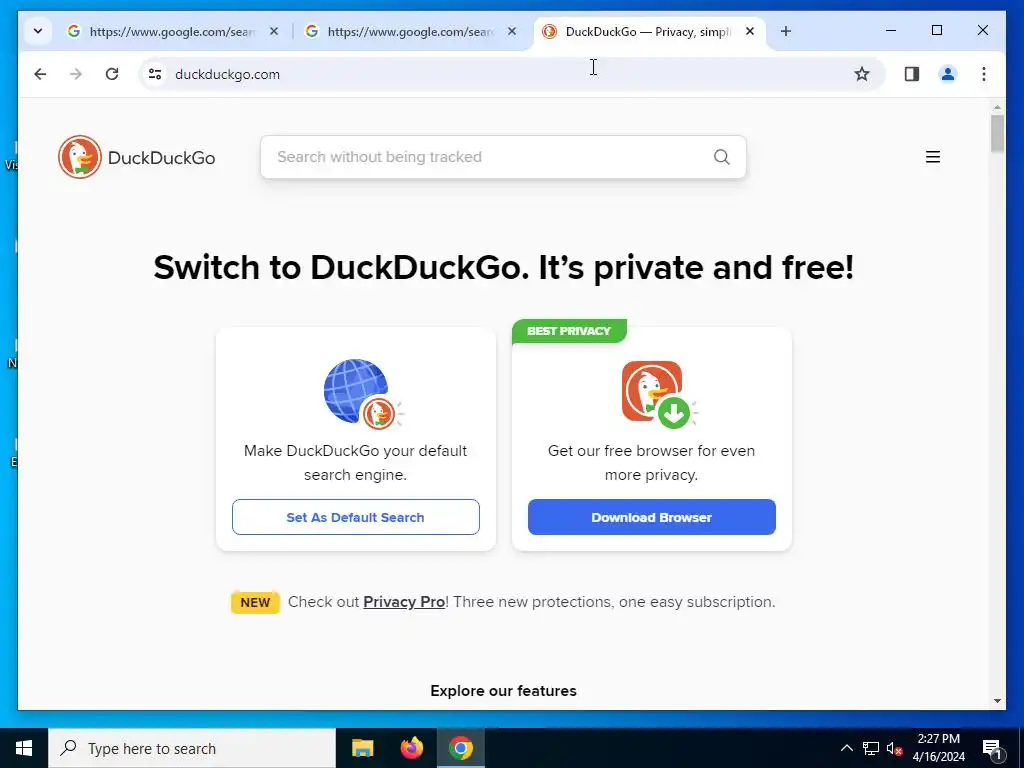The width and height of the screenshot is (1024, 768).
Task: Click 'Explore our features' heading
Action: (x=504, y=691)
